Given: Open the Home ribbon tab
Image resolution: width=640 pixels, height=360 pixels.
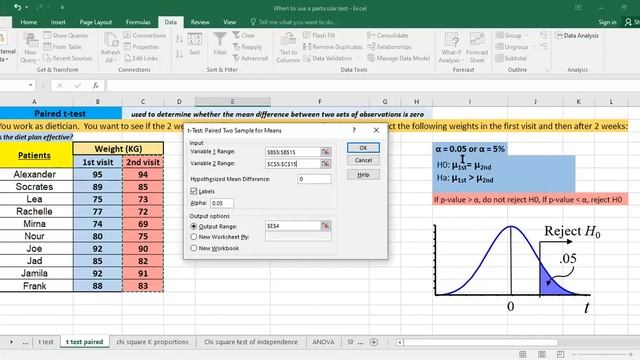Looking at the screenshot, I should [x=29, y=22].
